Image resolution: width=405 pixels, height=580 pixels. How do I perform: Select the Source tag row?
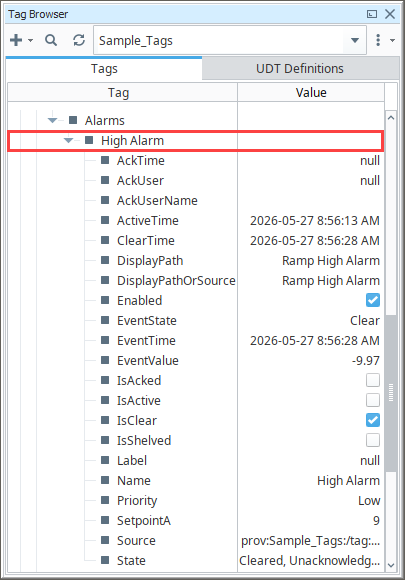[196, 540]
